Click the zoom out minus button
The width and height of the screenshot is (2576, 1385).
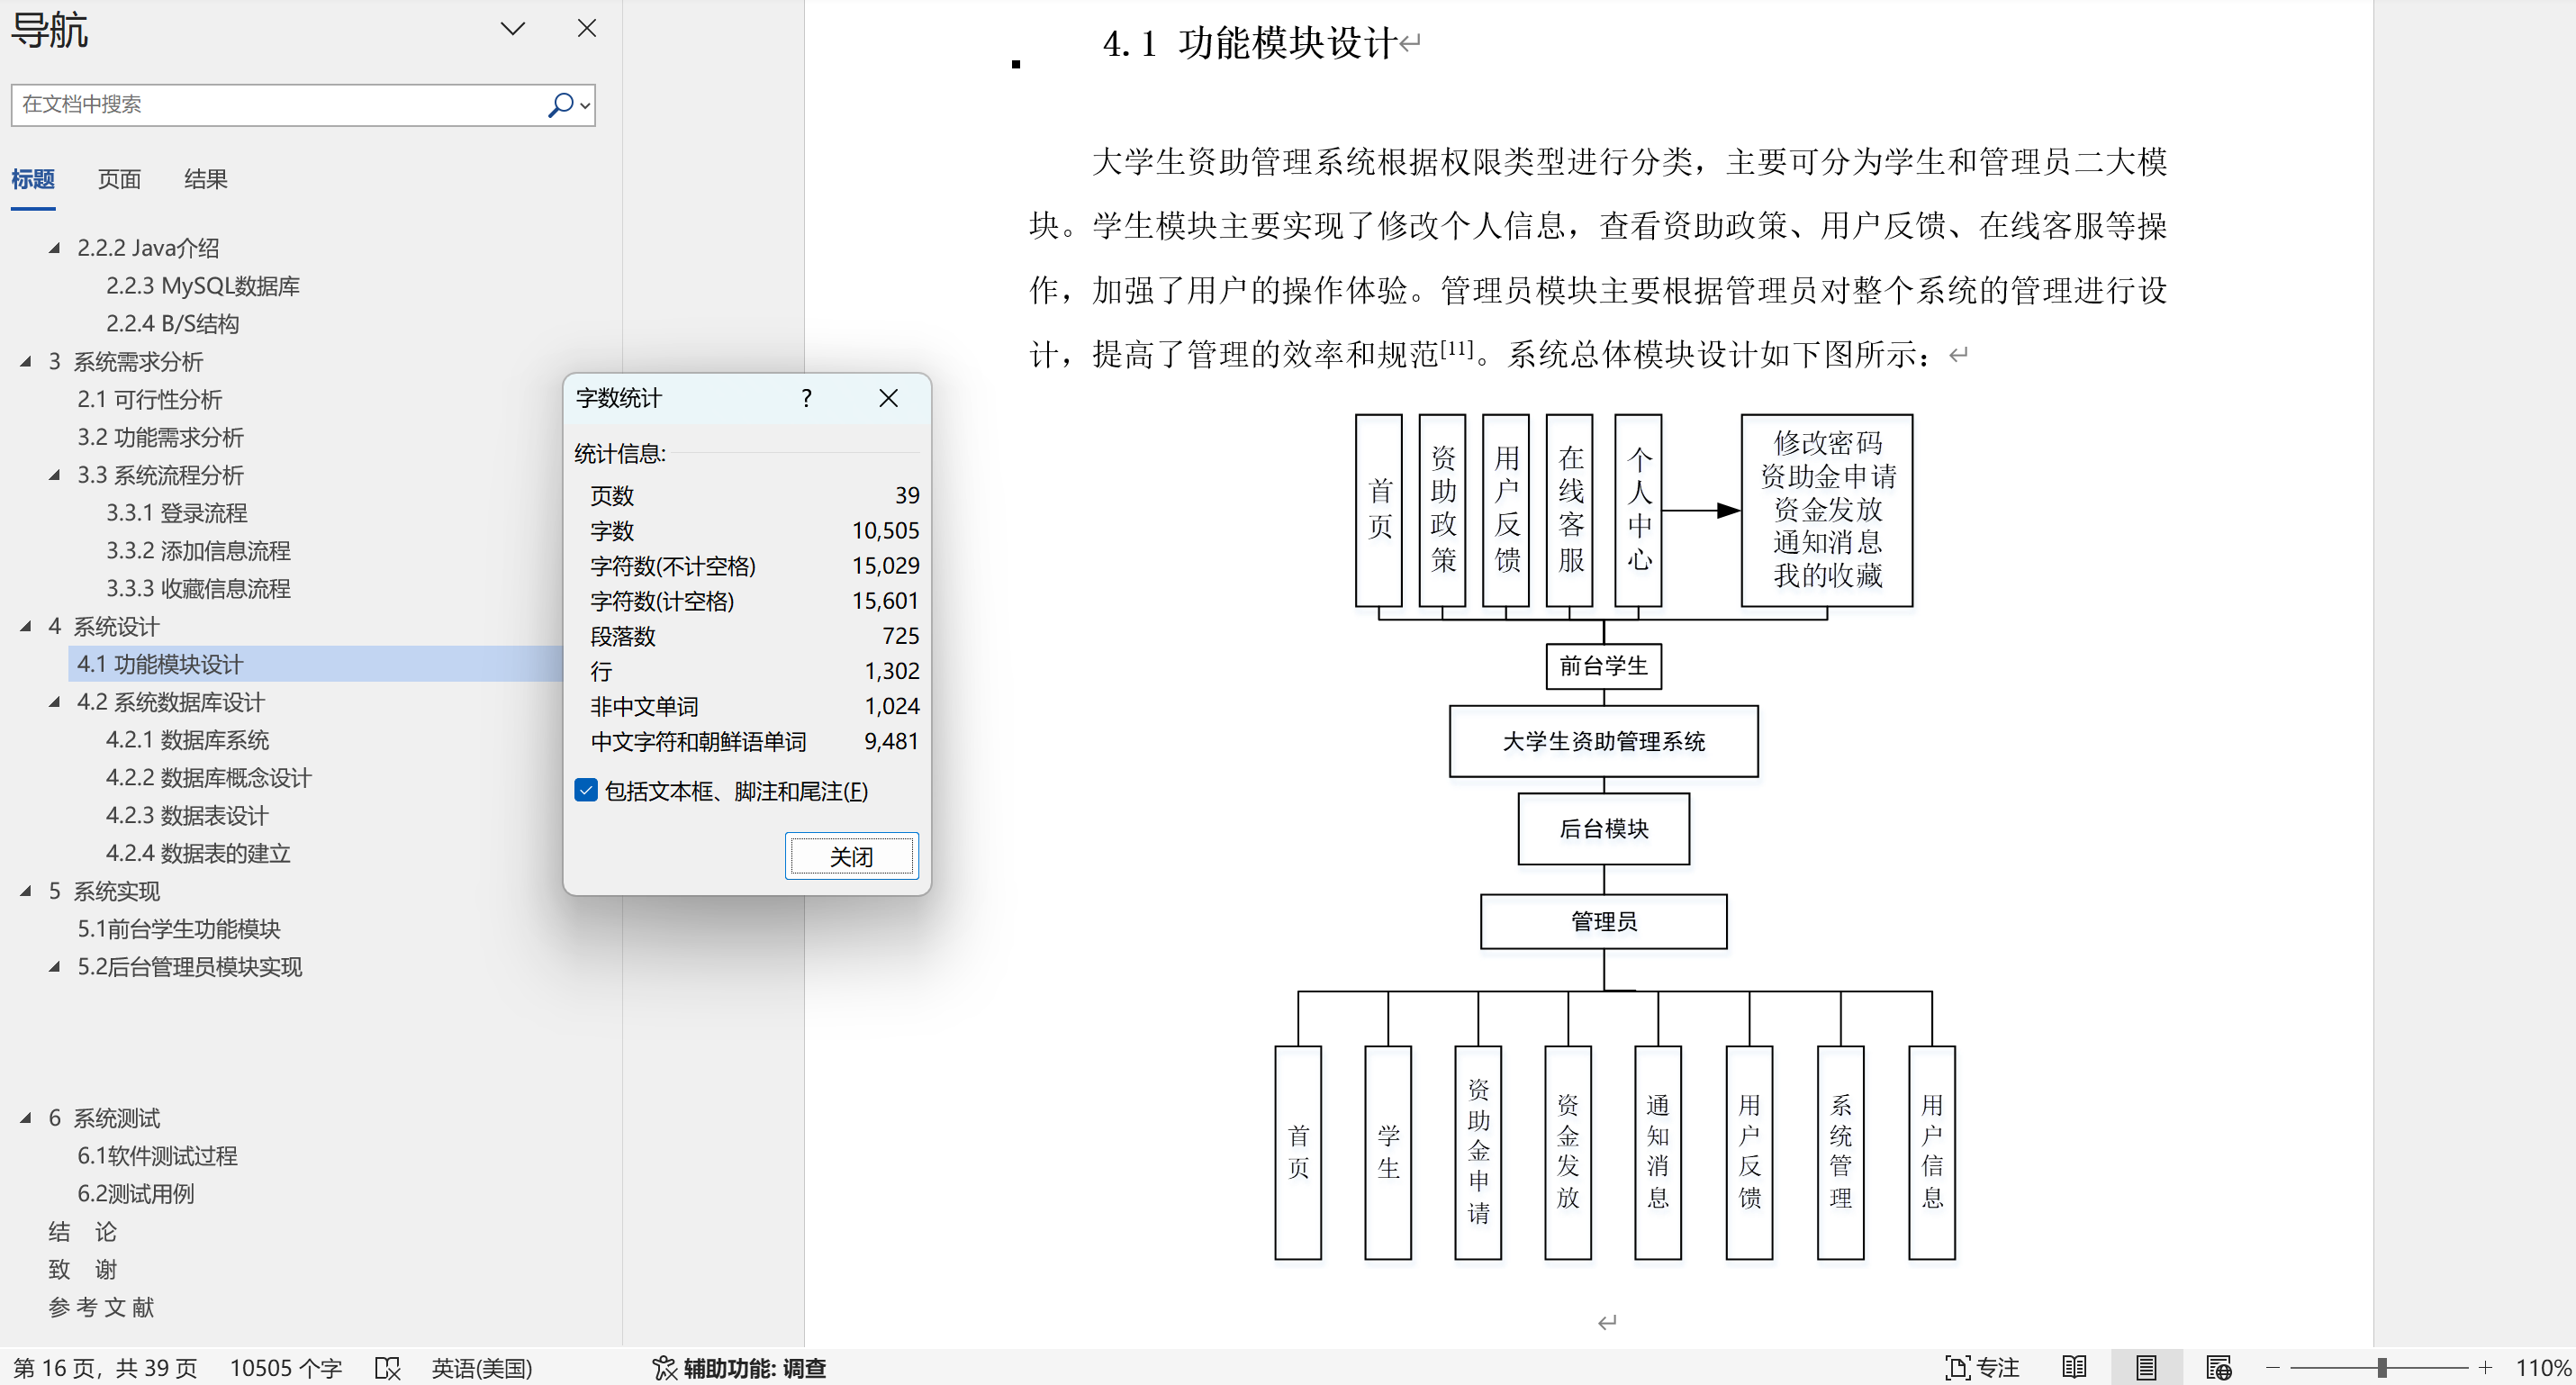tap(2272, 1367)
